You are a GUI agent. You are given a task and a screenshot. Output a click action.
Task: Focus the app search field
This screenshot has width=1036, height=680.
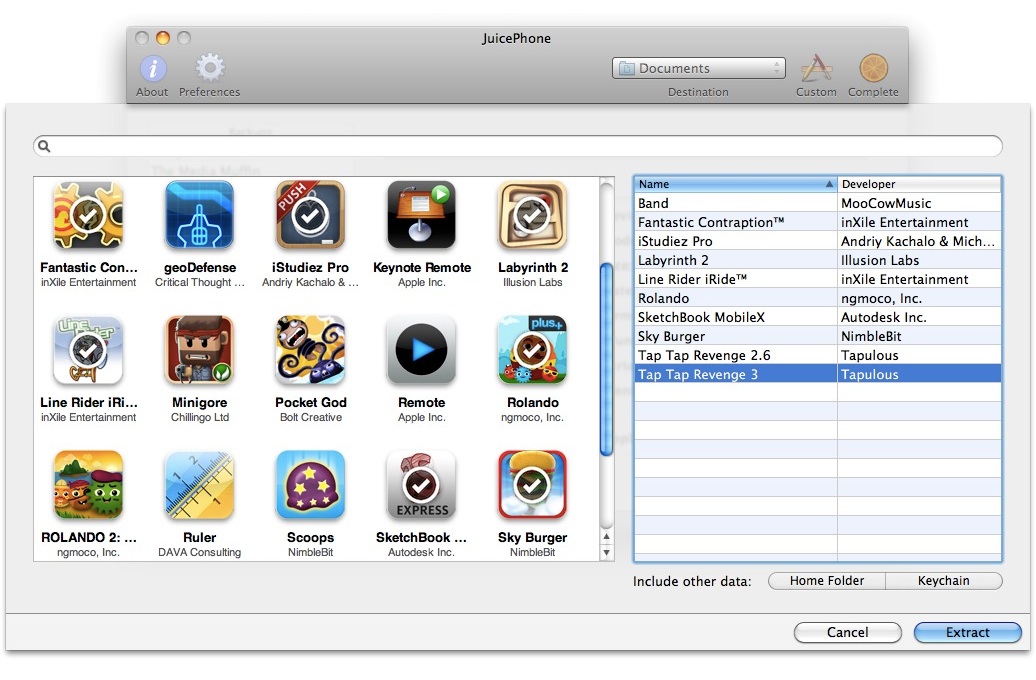(517, 146)
